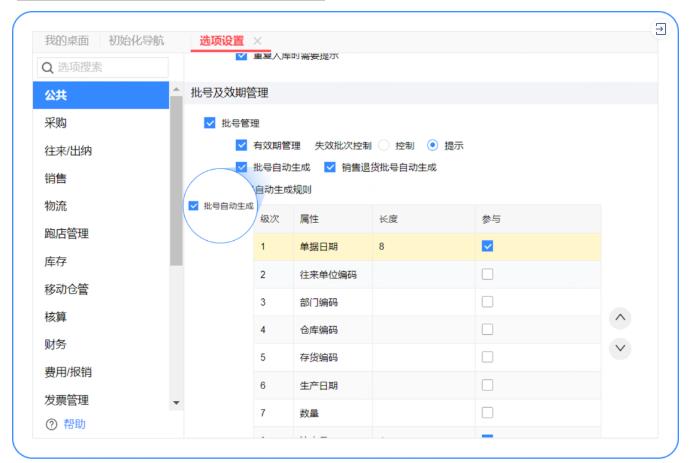Switch to the 初始化导航 tab
Screen dimensions: 690x463
pyautogui.click(x=136, y=41)
